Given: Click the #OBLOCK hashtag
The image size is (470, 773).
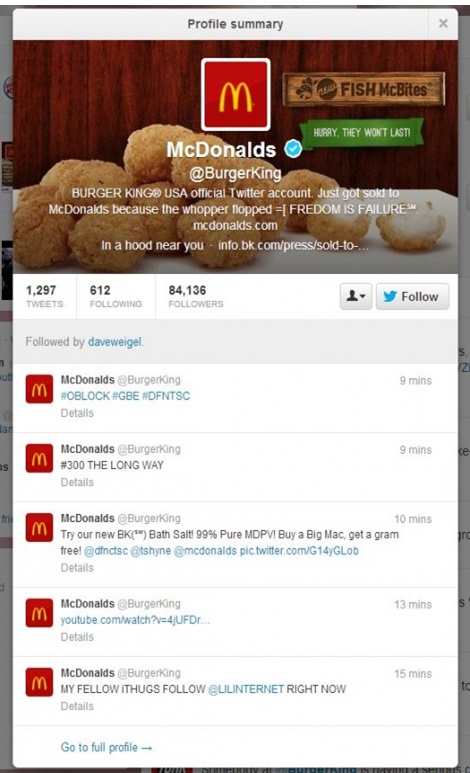Looking at the screenshot, I should pyautogui.click(x=85, y=396).
